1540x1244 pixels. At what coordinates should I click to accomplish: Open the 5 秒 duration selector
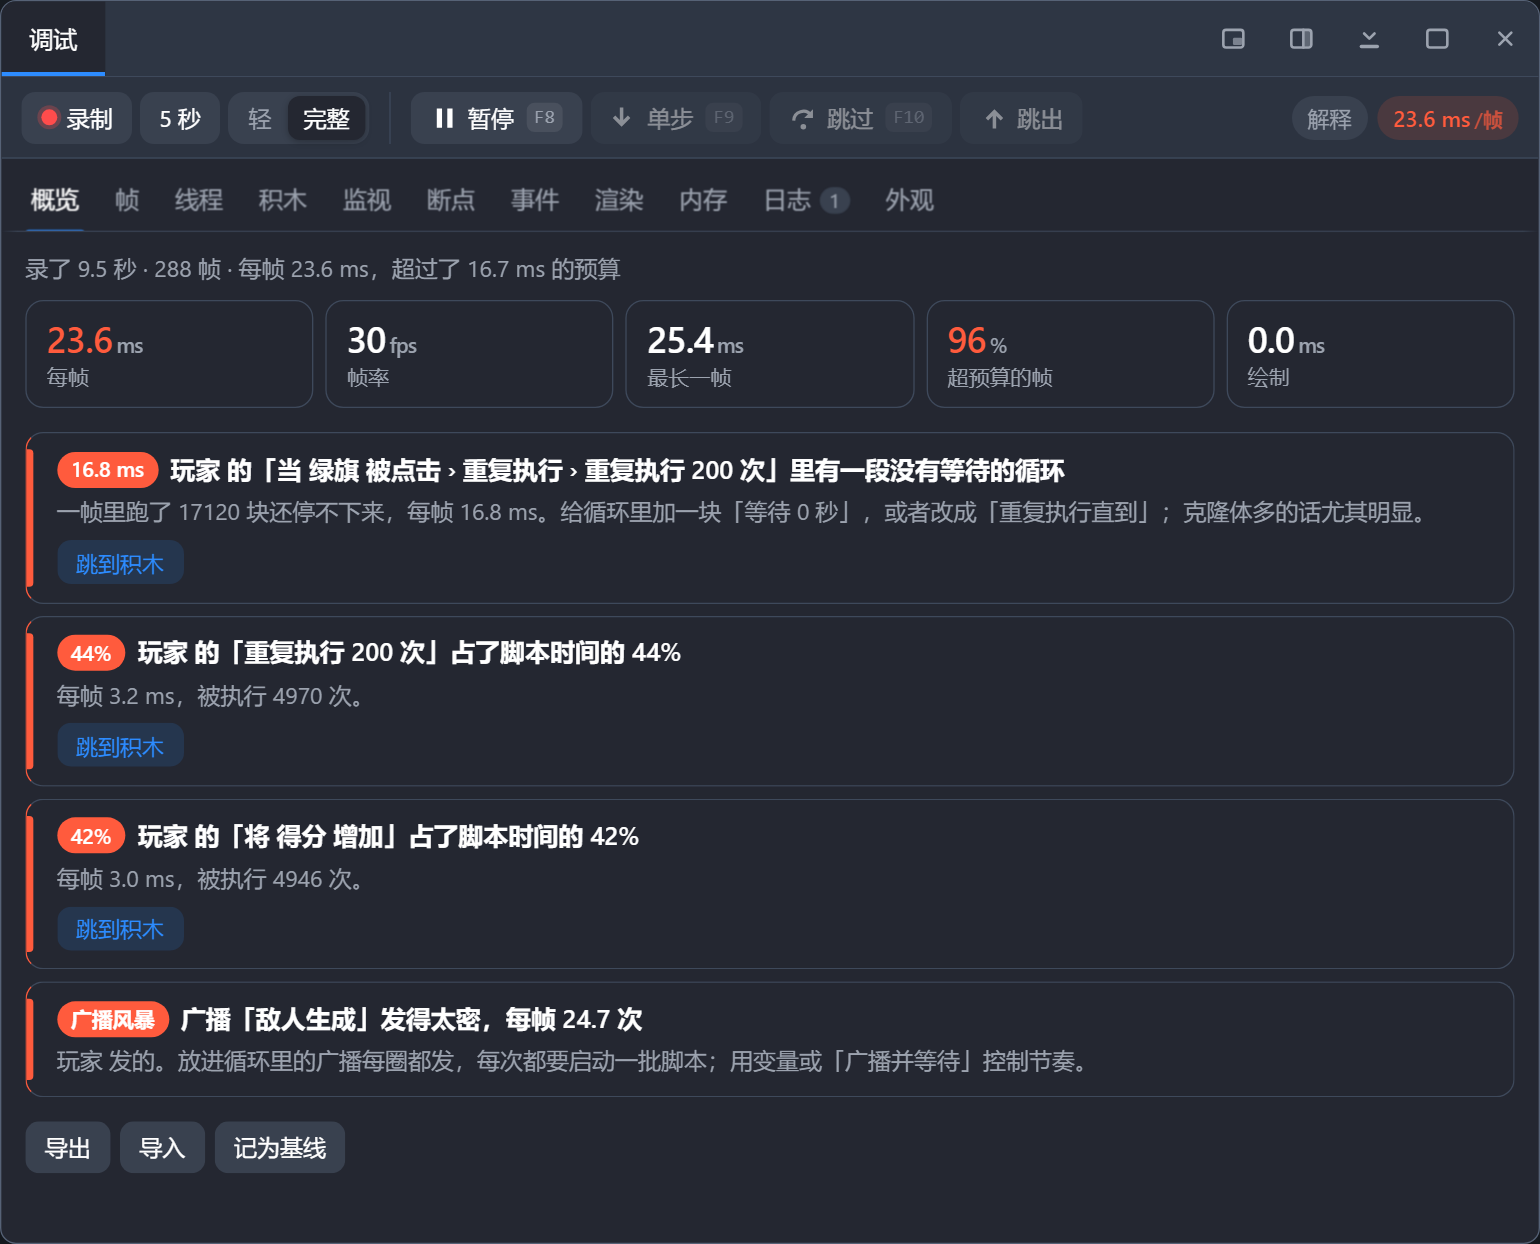[x=180, y=118]
